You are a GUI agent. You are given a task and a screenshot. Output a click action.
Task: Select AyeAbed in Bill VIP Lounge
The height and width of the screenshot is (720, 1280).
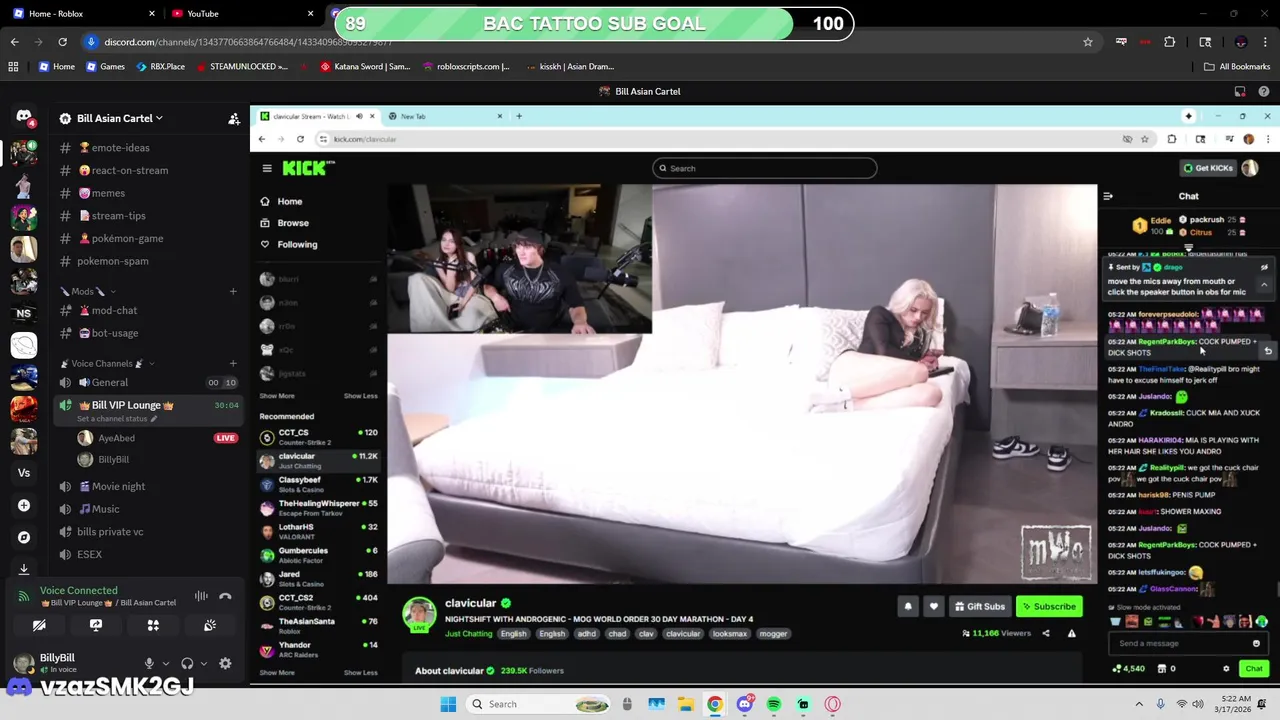click(x=157, y=438)
